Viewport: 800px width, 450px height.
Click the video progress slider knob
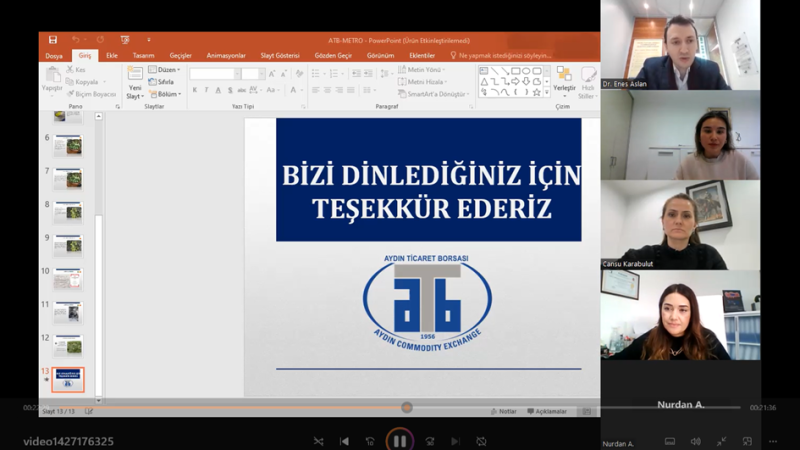pos(407,407)
